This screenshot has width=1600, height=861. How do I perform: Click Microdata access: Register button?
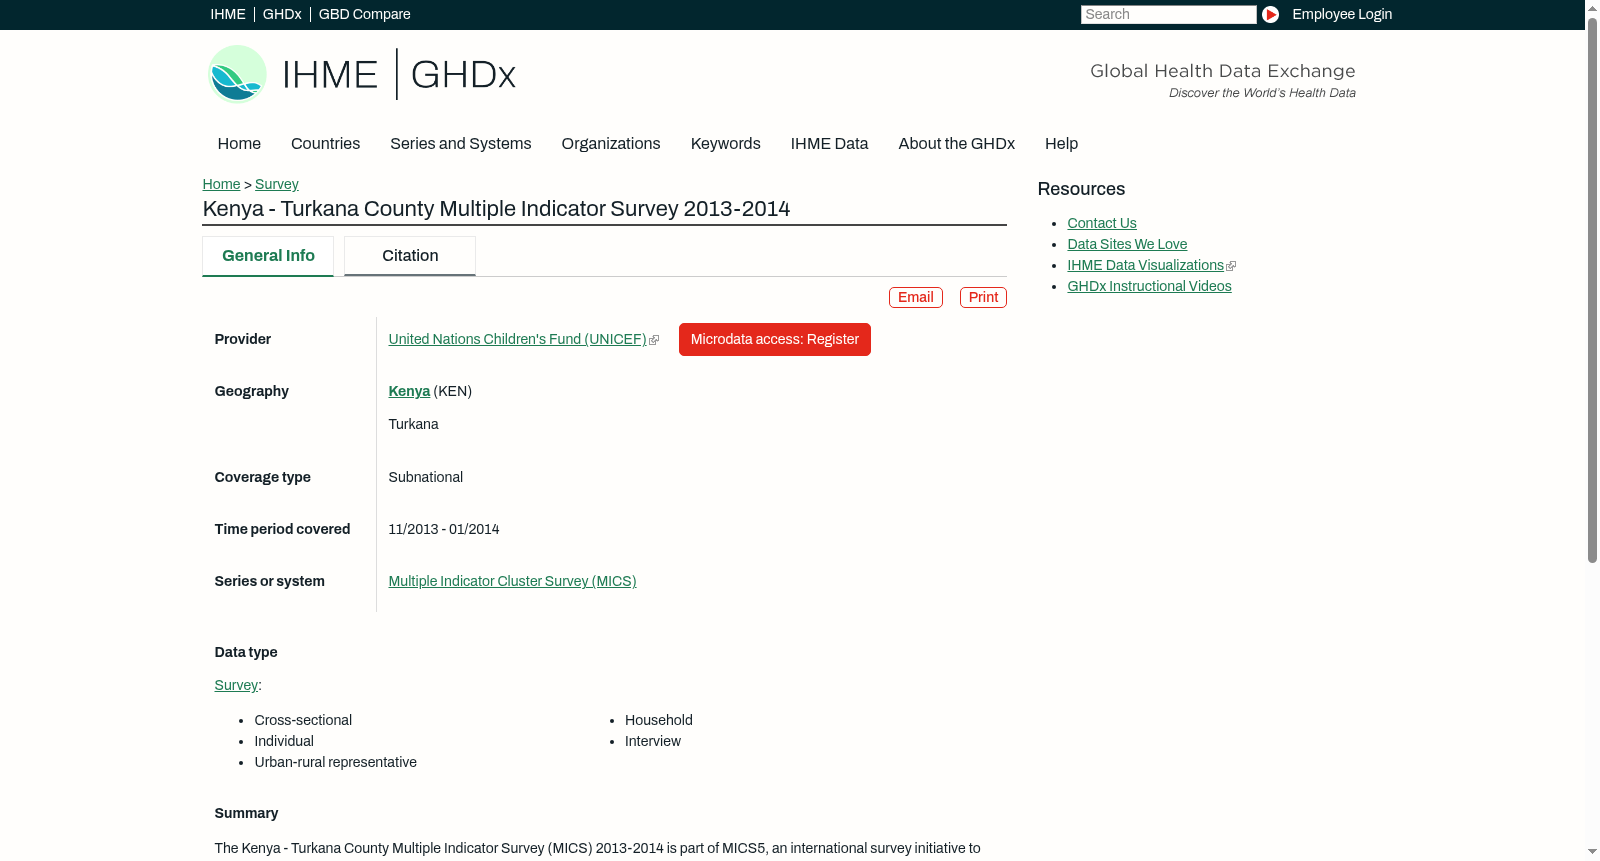(775, 340)
